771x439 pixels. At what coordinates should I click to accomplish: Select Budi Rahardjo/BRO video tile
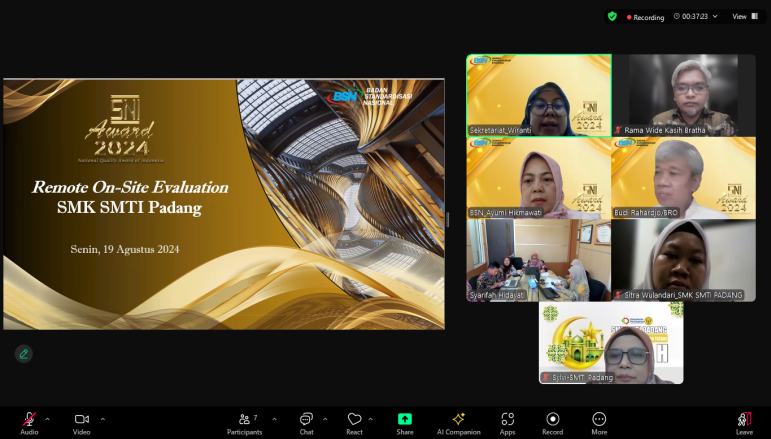683,178
